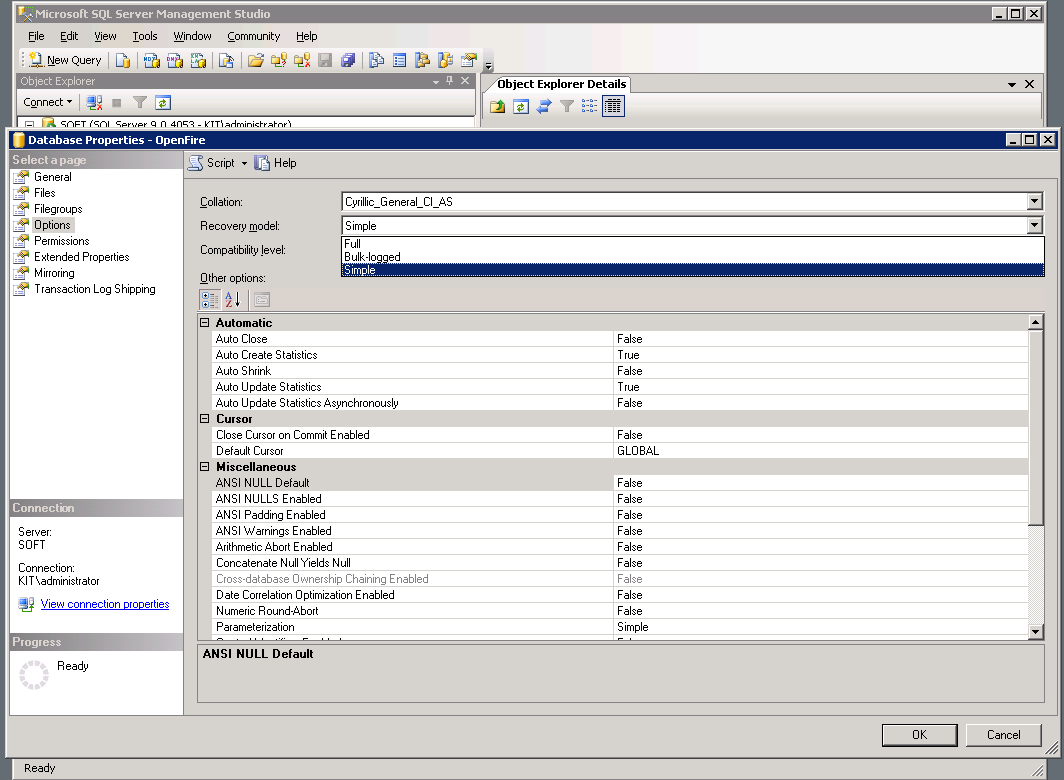
Task: Click the Auto Shrink value False
Action: 820,371
